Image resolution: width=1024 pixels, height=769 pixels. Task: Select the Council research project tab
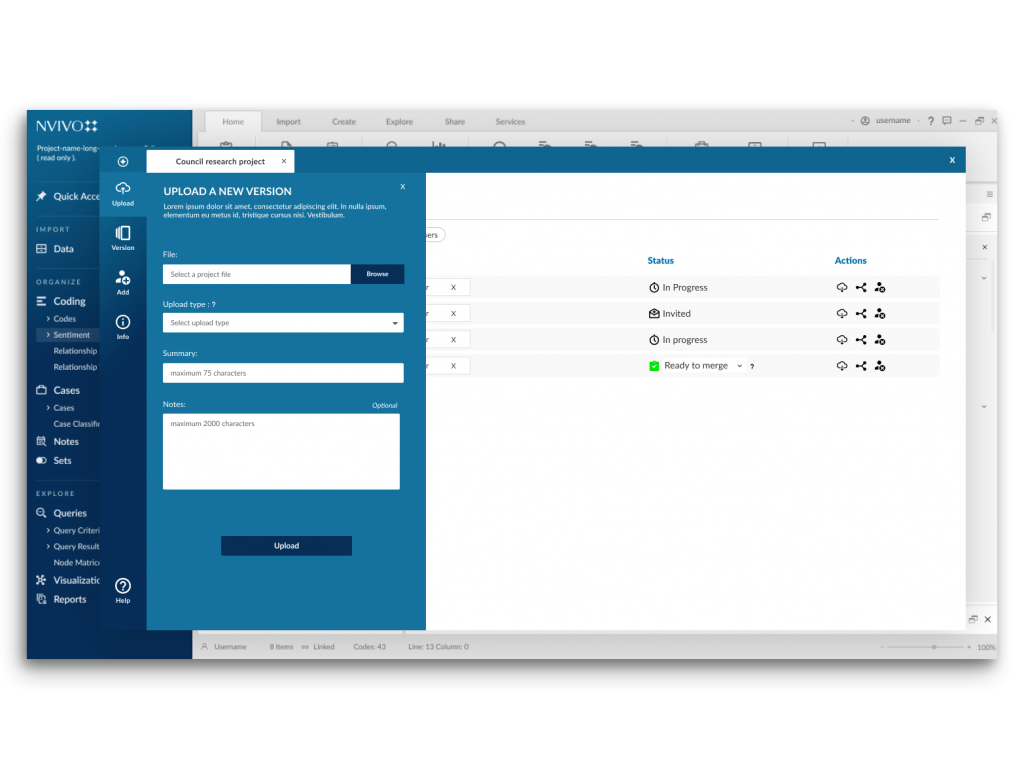[x=220, y=161]
